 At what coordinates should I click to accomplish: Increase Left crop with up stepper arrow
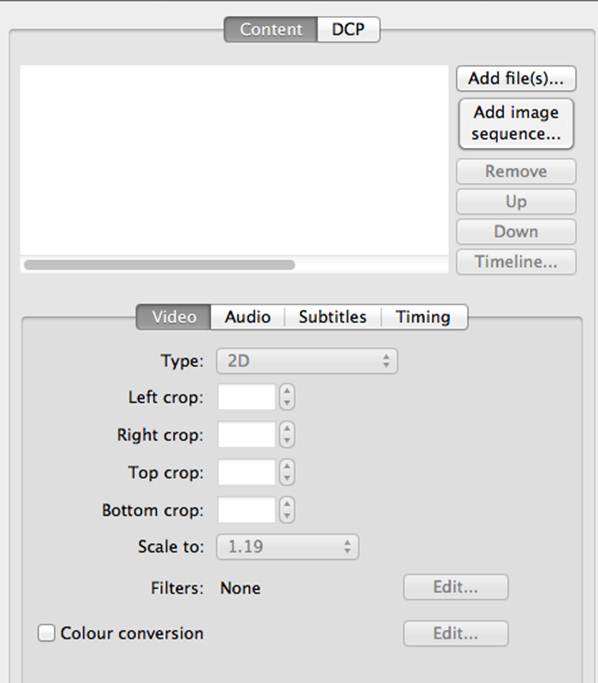point(287,391)
